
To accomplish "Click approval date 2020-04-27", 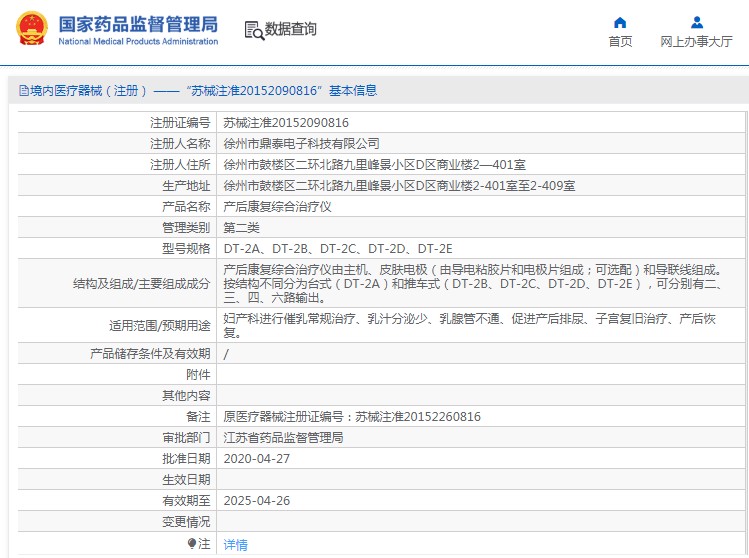I will 257,459.
